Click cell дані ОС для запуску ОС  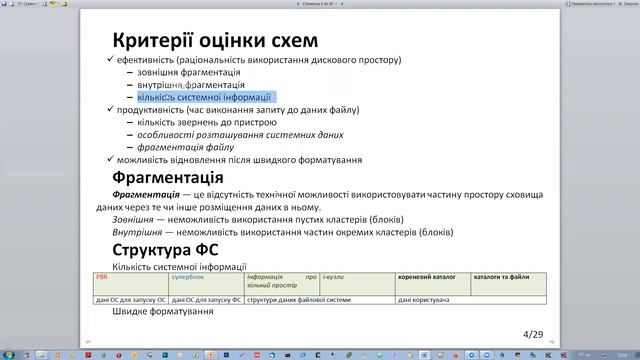131,300
